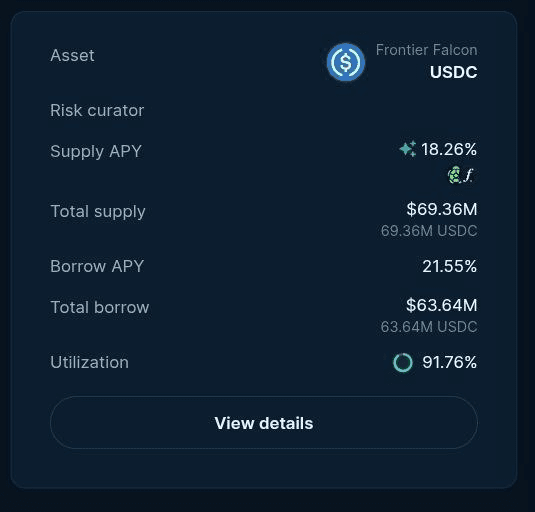Click the utilization ring indicator
This screenshot has width=535, height=512.
(403, 362)
